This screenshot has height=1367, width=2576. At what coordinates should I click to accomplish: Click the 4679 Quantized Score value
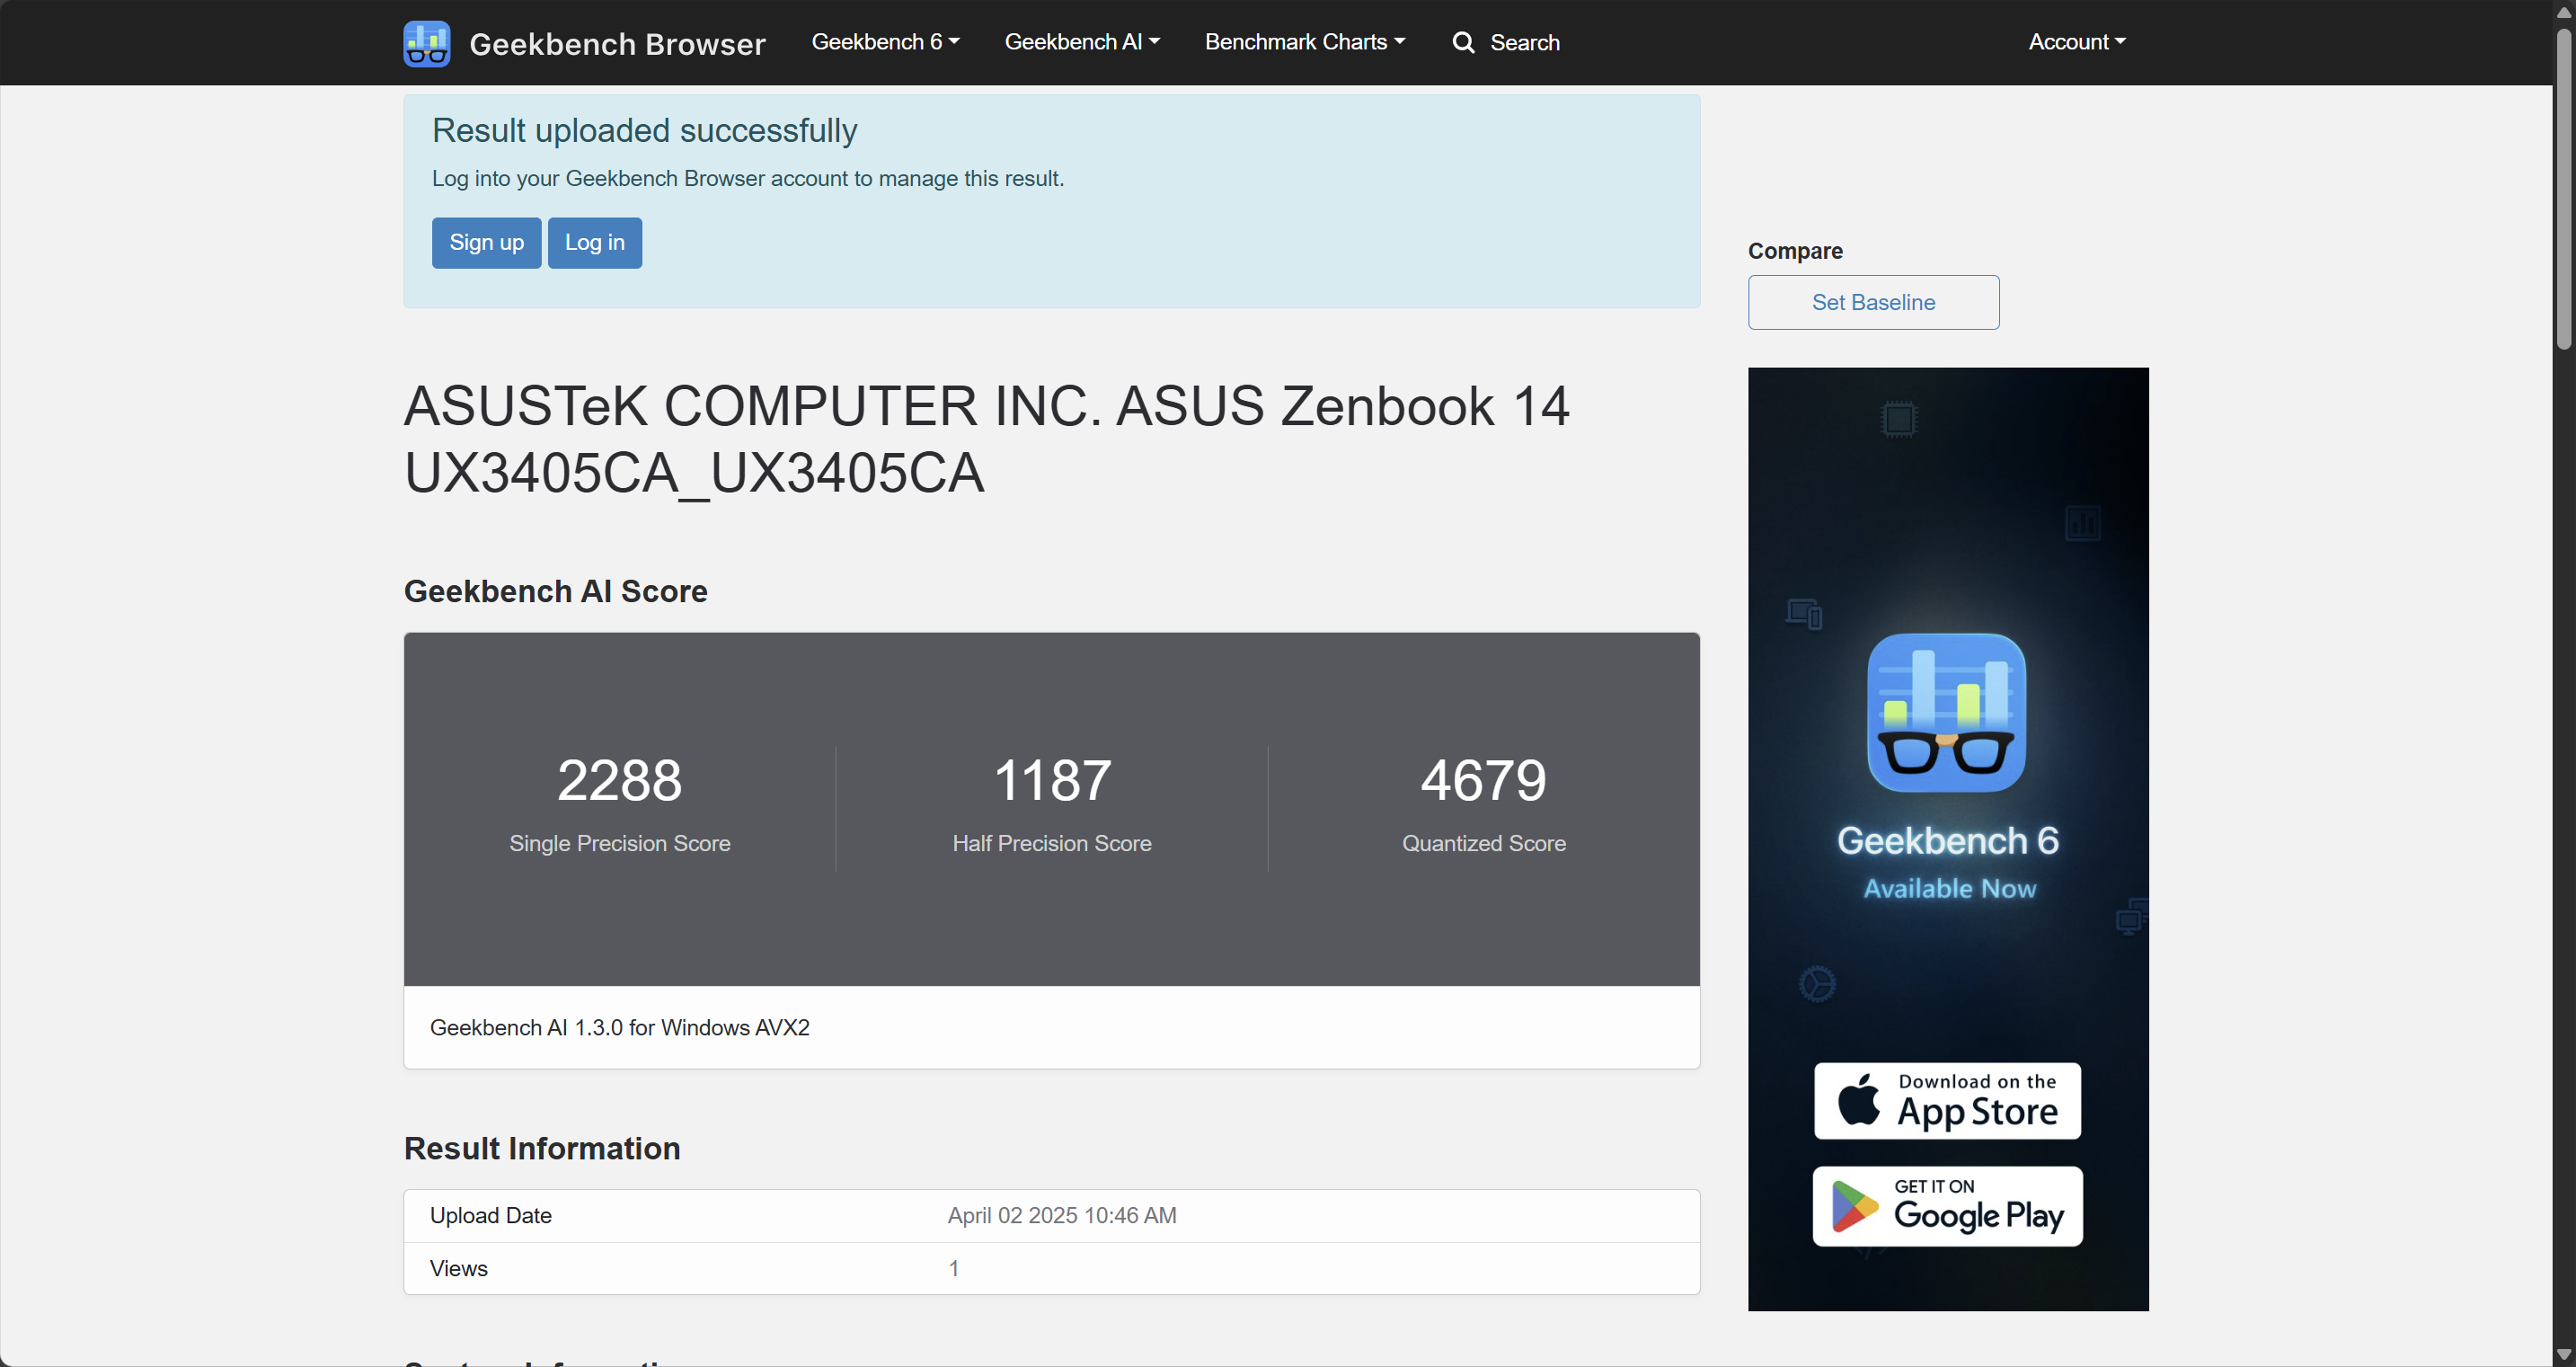click(1483, 780)
